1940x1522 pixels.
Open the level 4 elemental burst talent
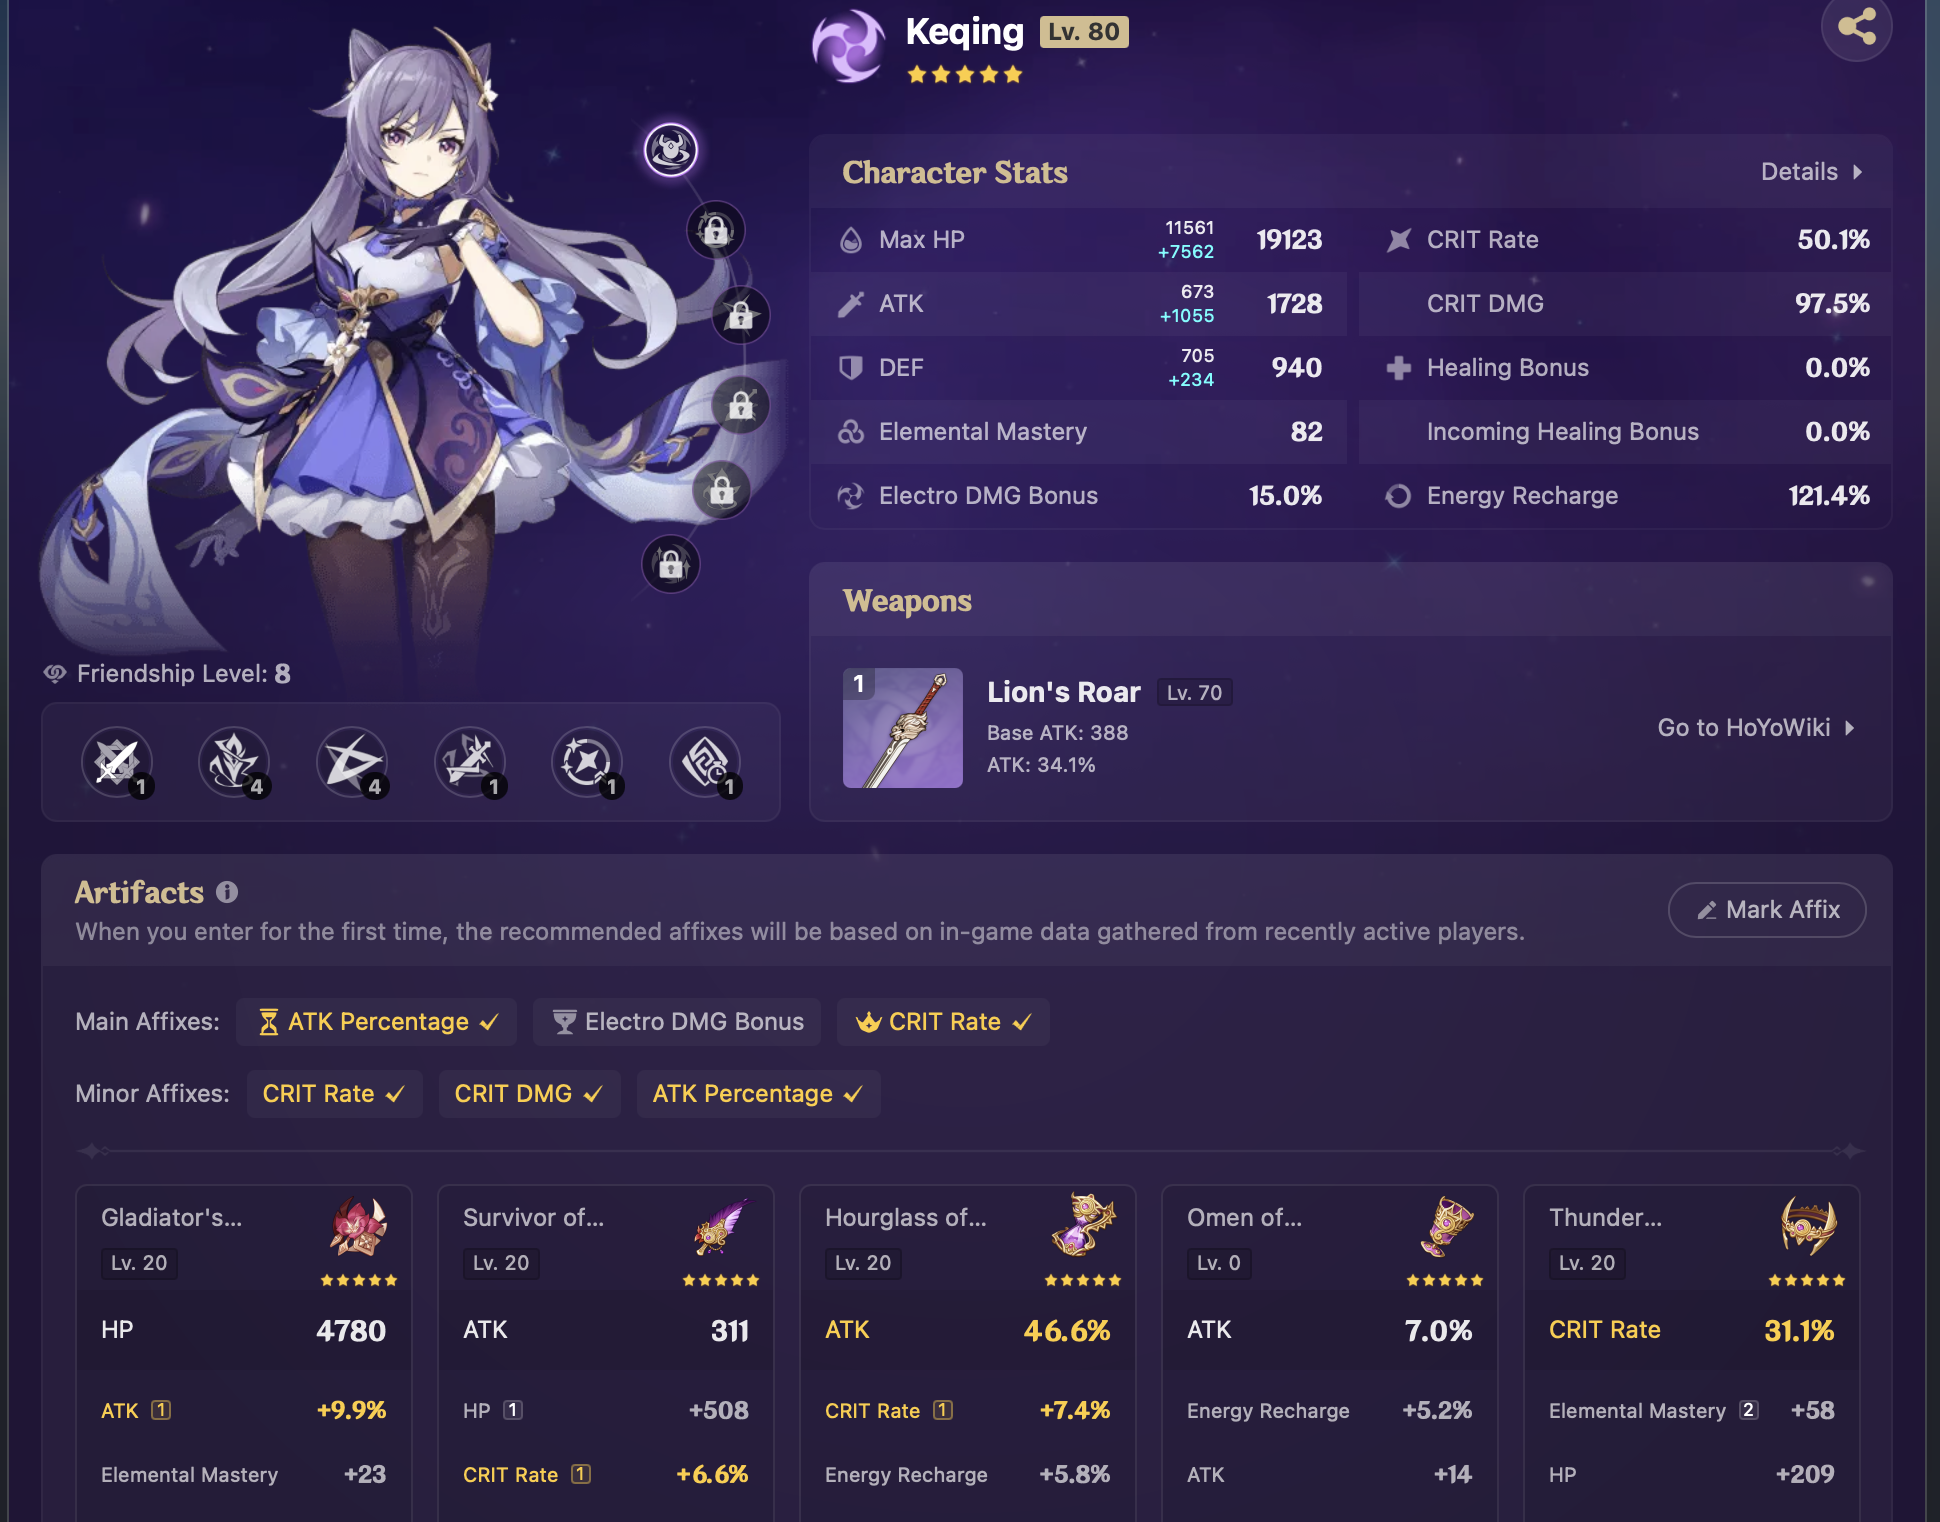tap(353, 762)
